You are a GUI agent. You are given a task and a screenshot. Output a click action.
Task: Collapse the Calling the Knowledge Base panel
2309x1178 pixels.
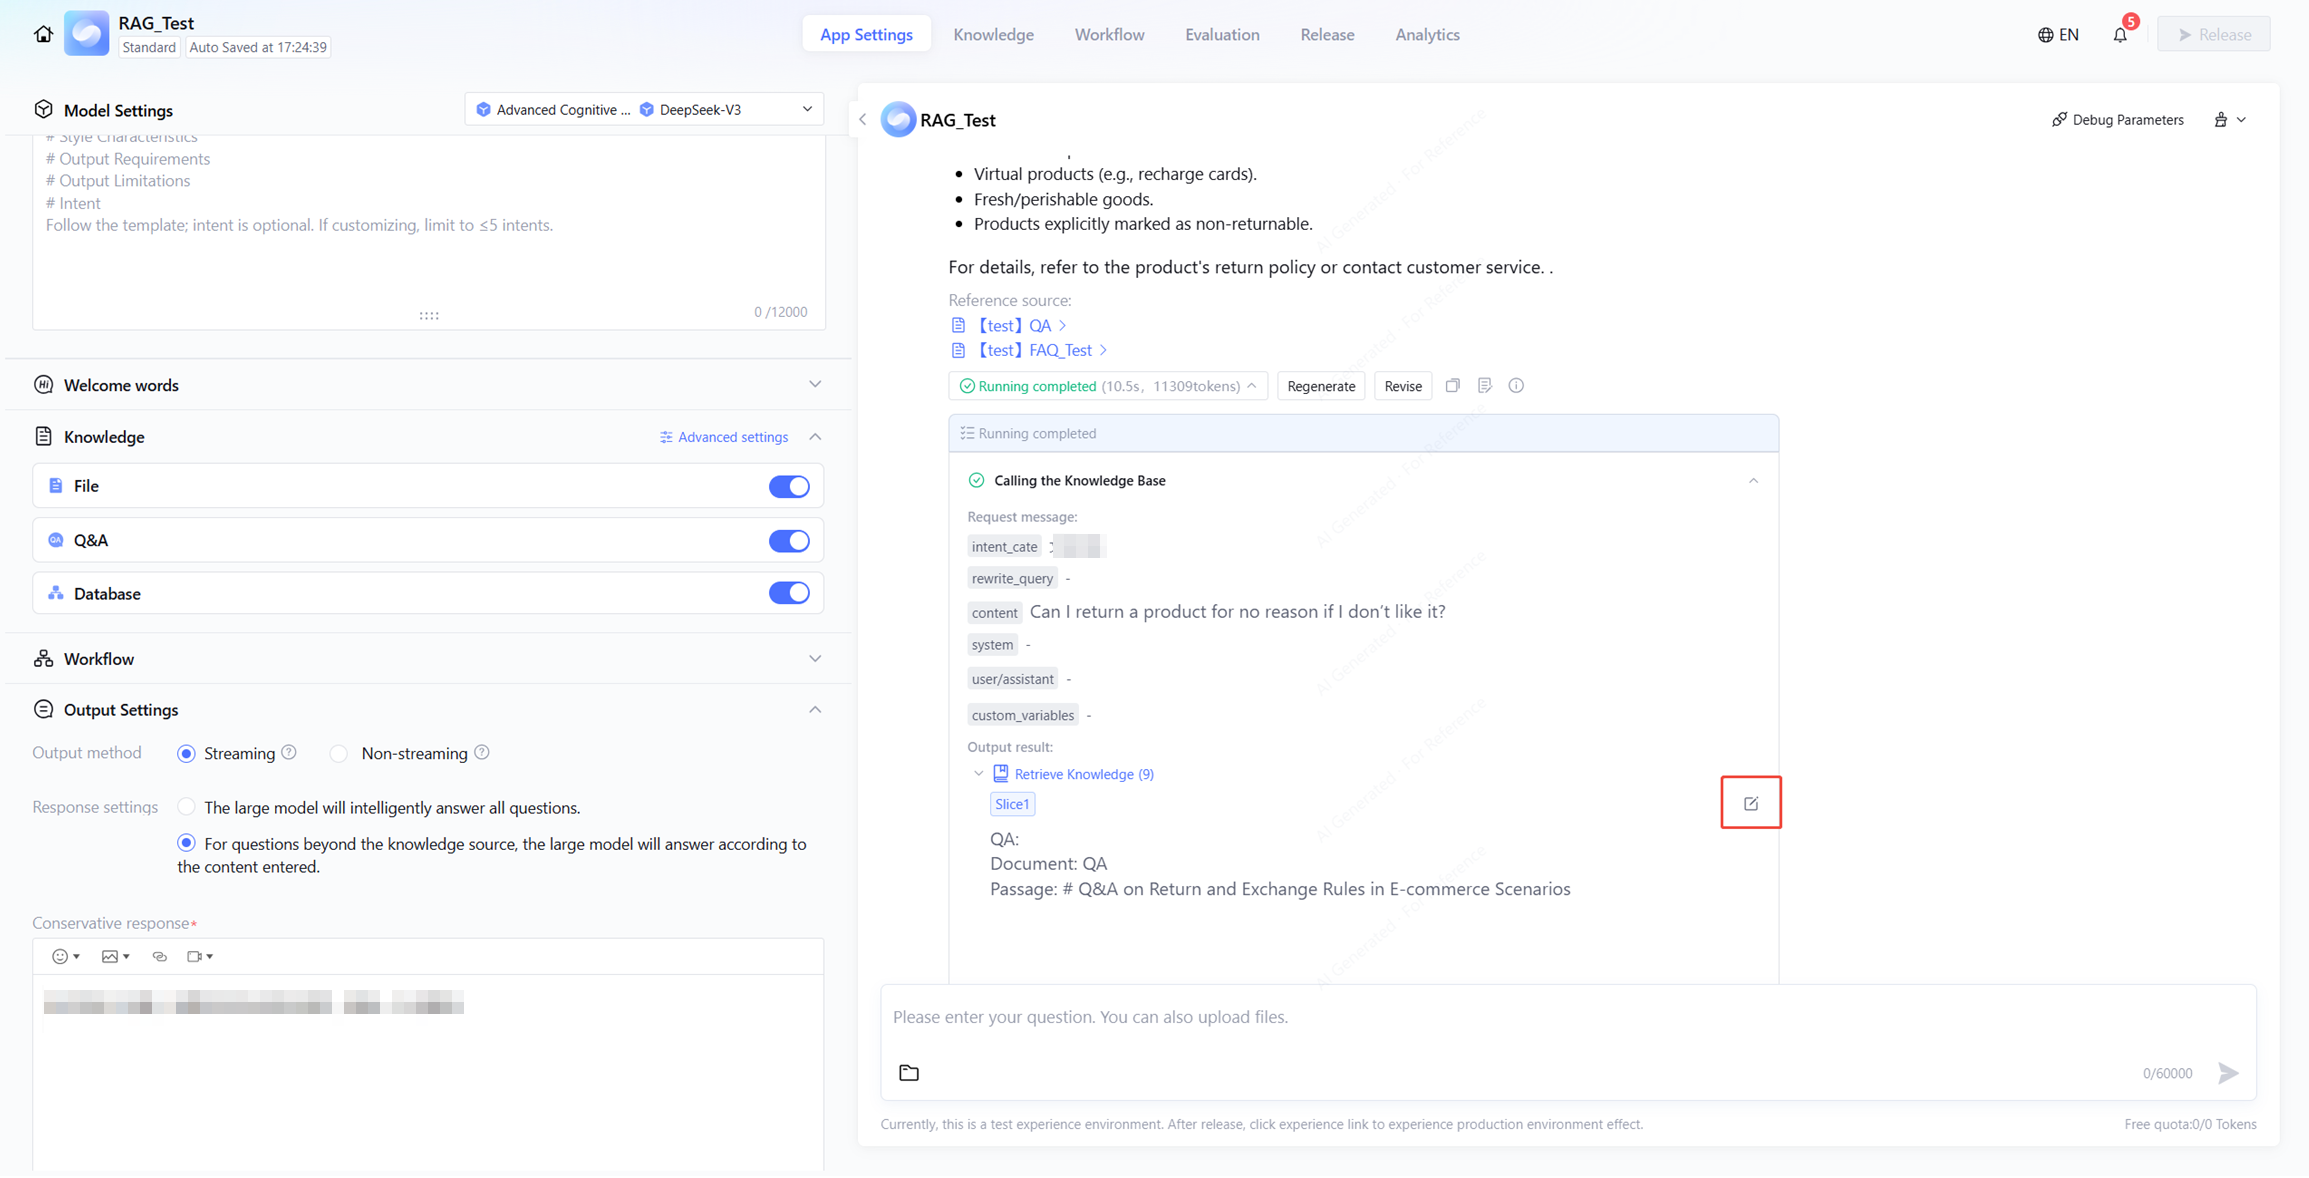(1752, 481)
